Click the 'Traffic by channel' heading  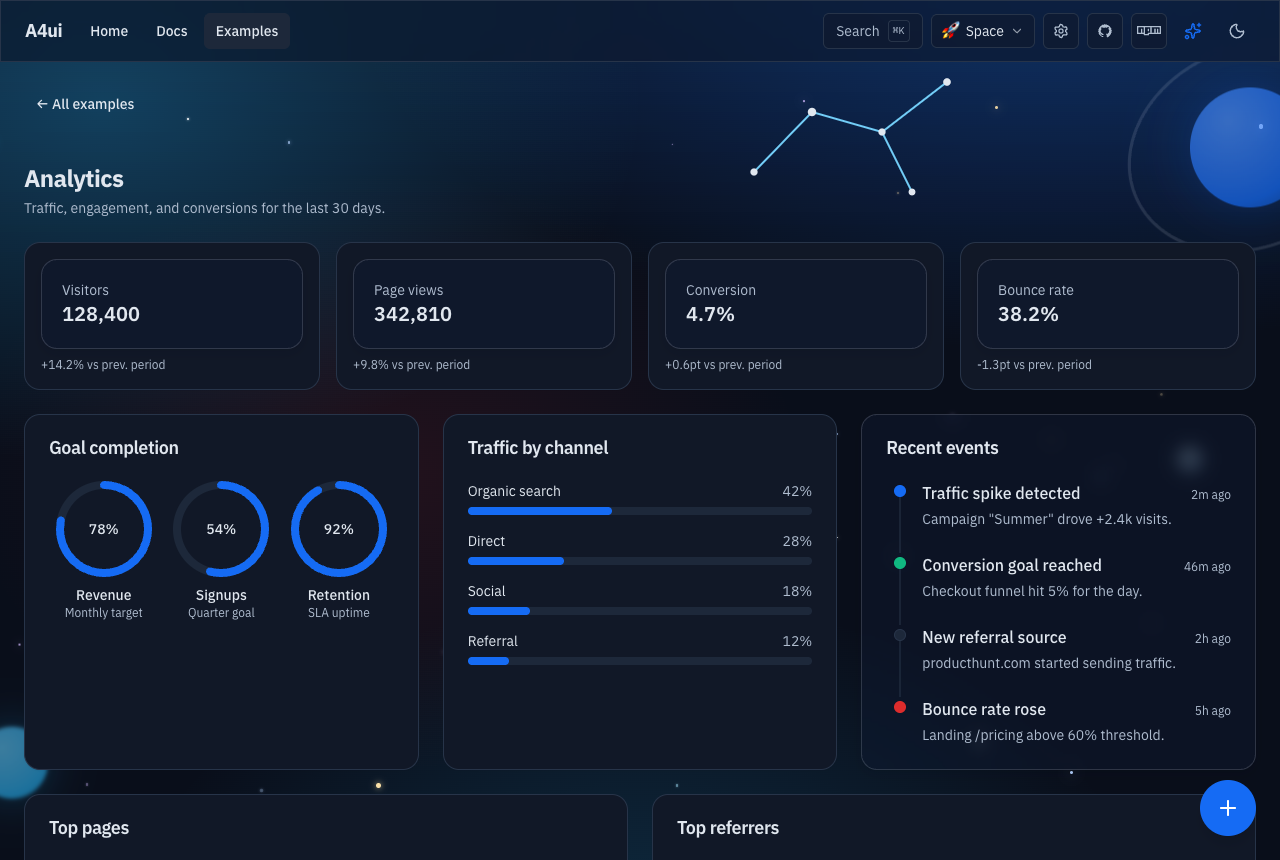tap(538, 448)
